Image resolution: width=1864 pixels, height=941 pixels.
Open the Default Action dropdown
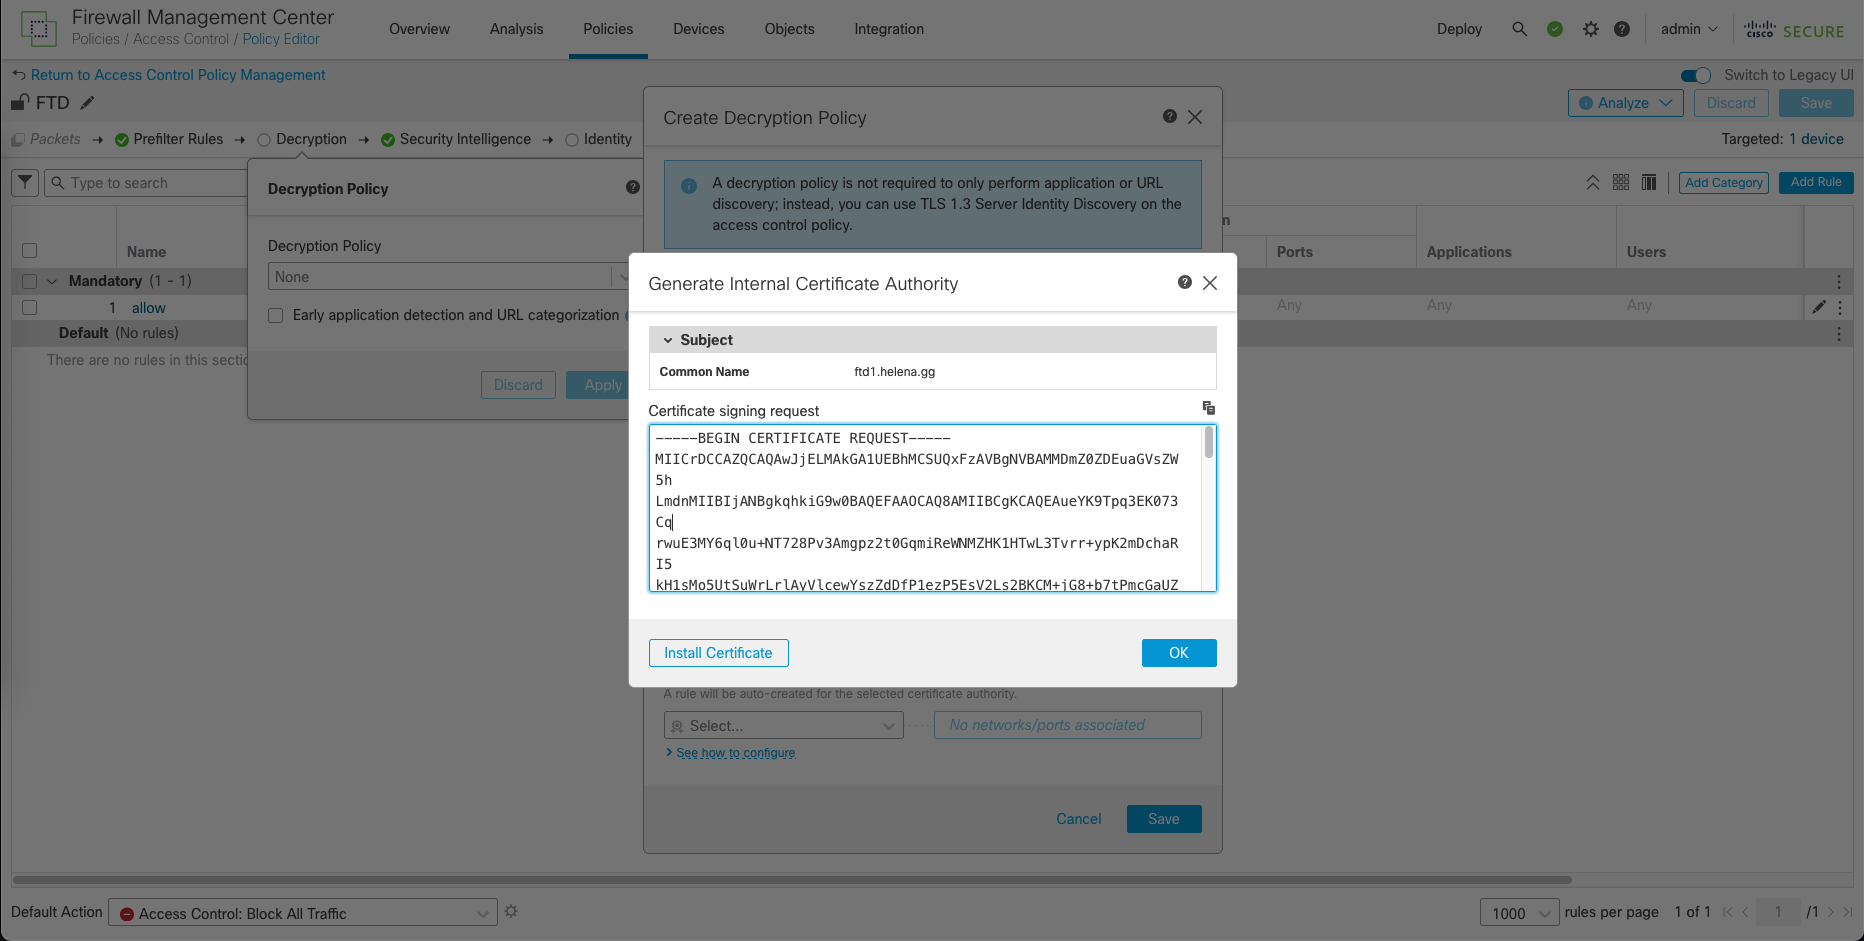(302, 913)
